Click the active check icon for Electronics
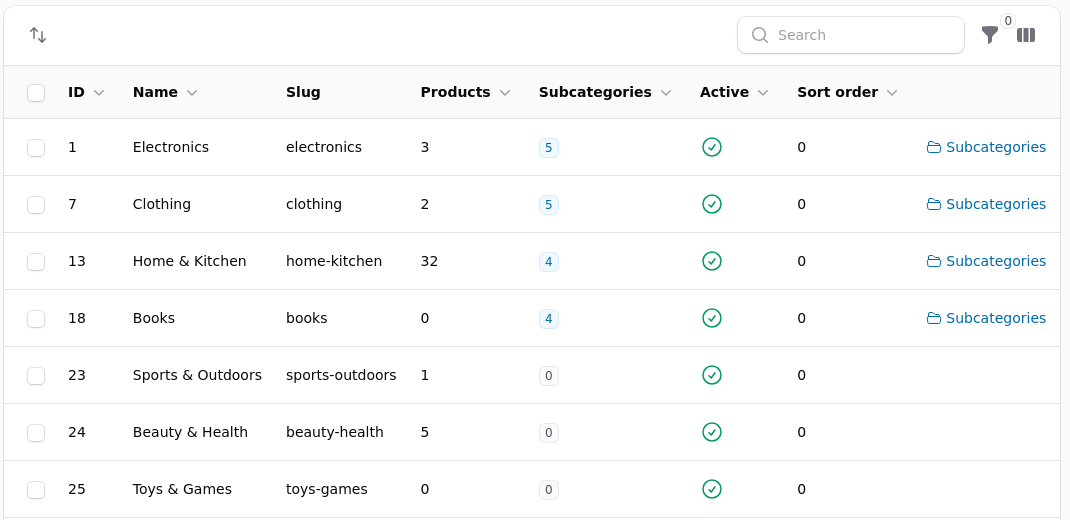This screenshot has width=1070, height=520. point(712,147)
